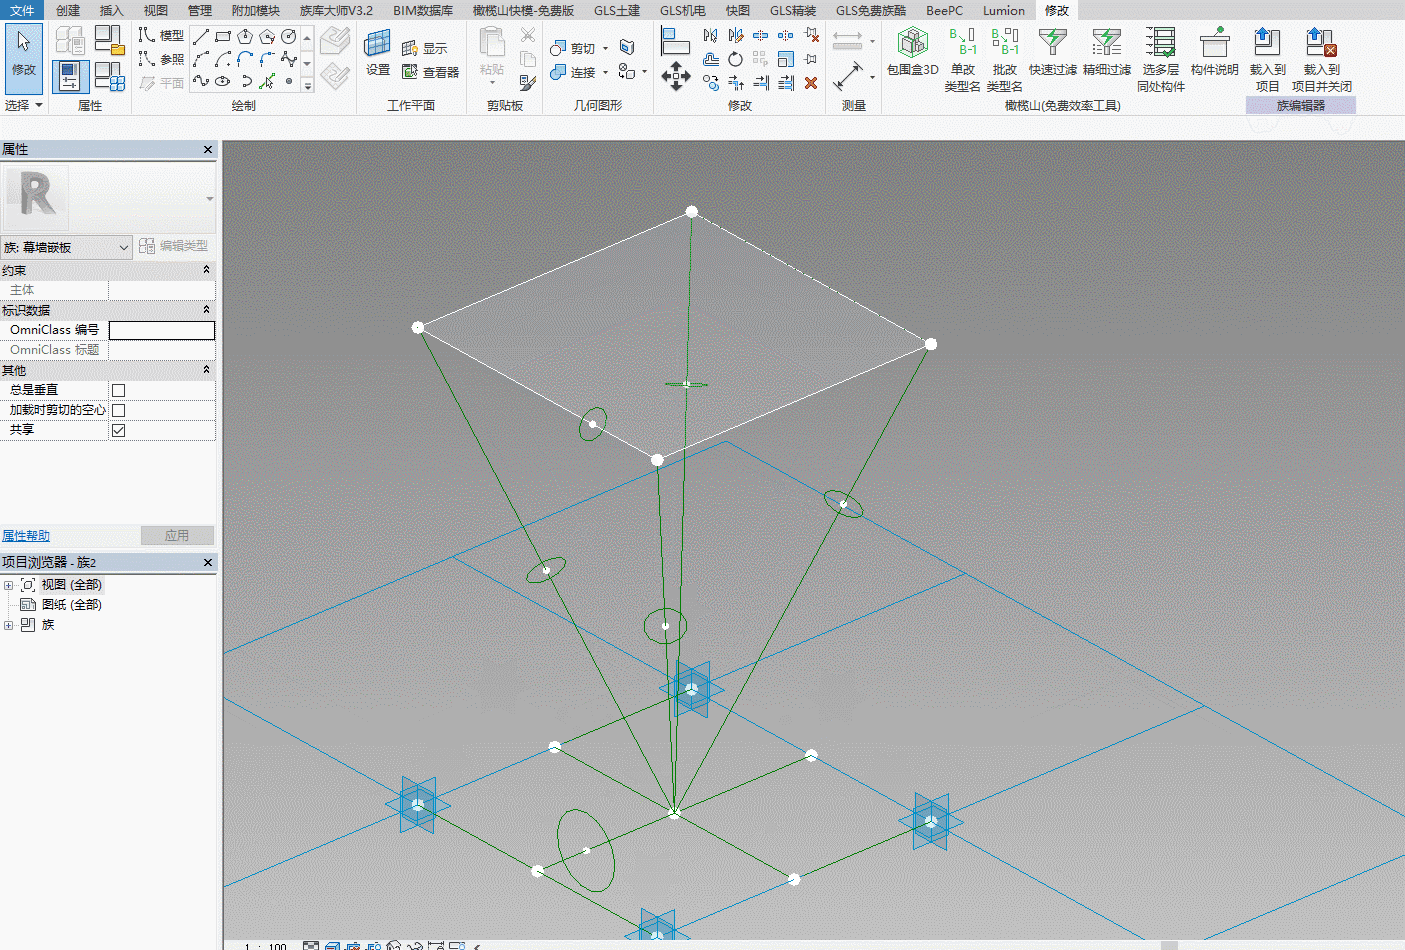
Task: Click 载入到项目 load into project
Action: [1267, 60]
